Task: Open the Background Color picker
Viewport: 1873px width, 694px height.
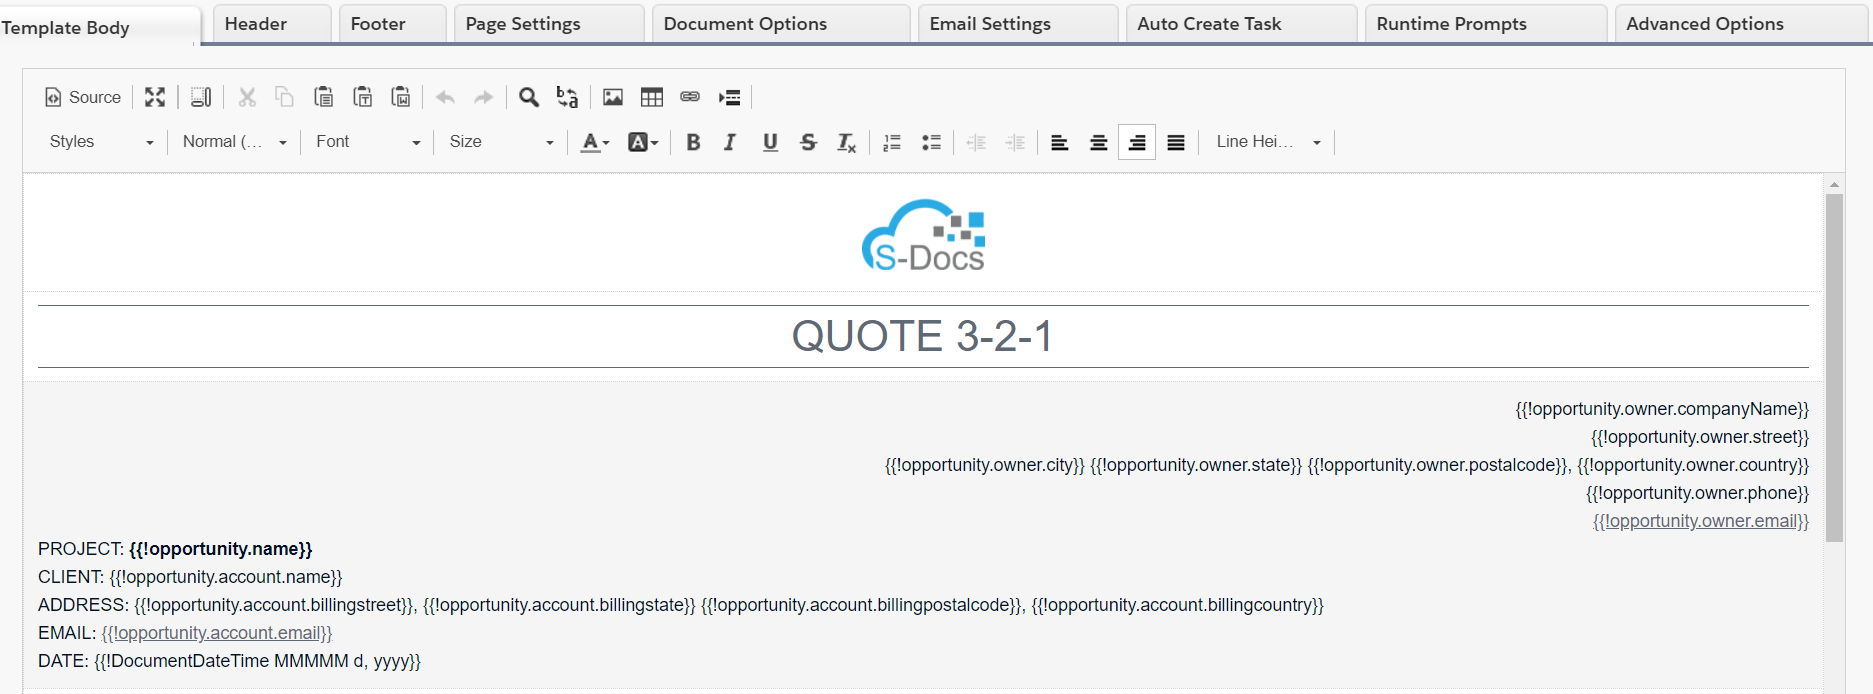Action: (x=642, y=142)
